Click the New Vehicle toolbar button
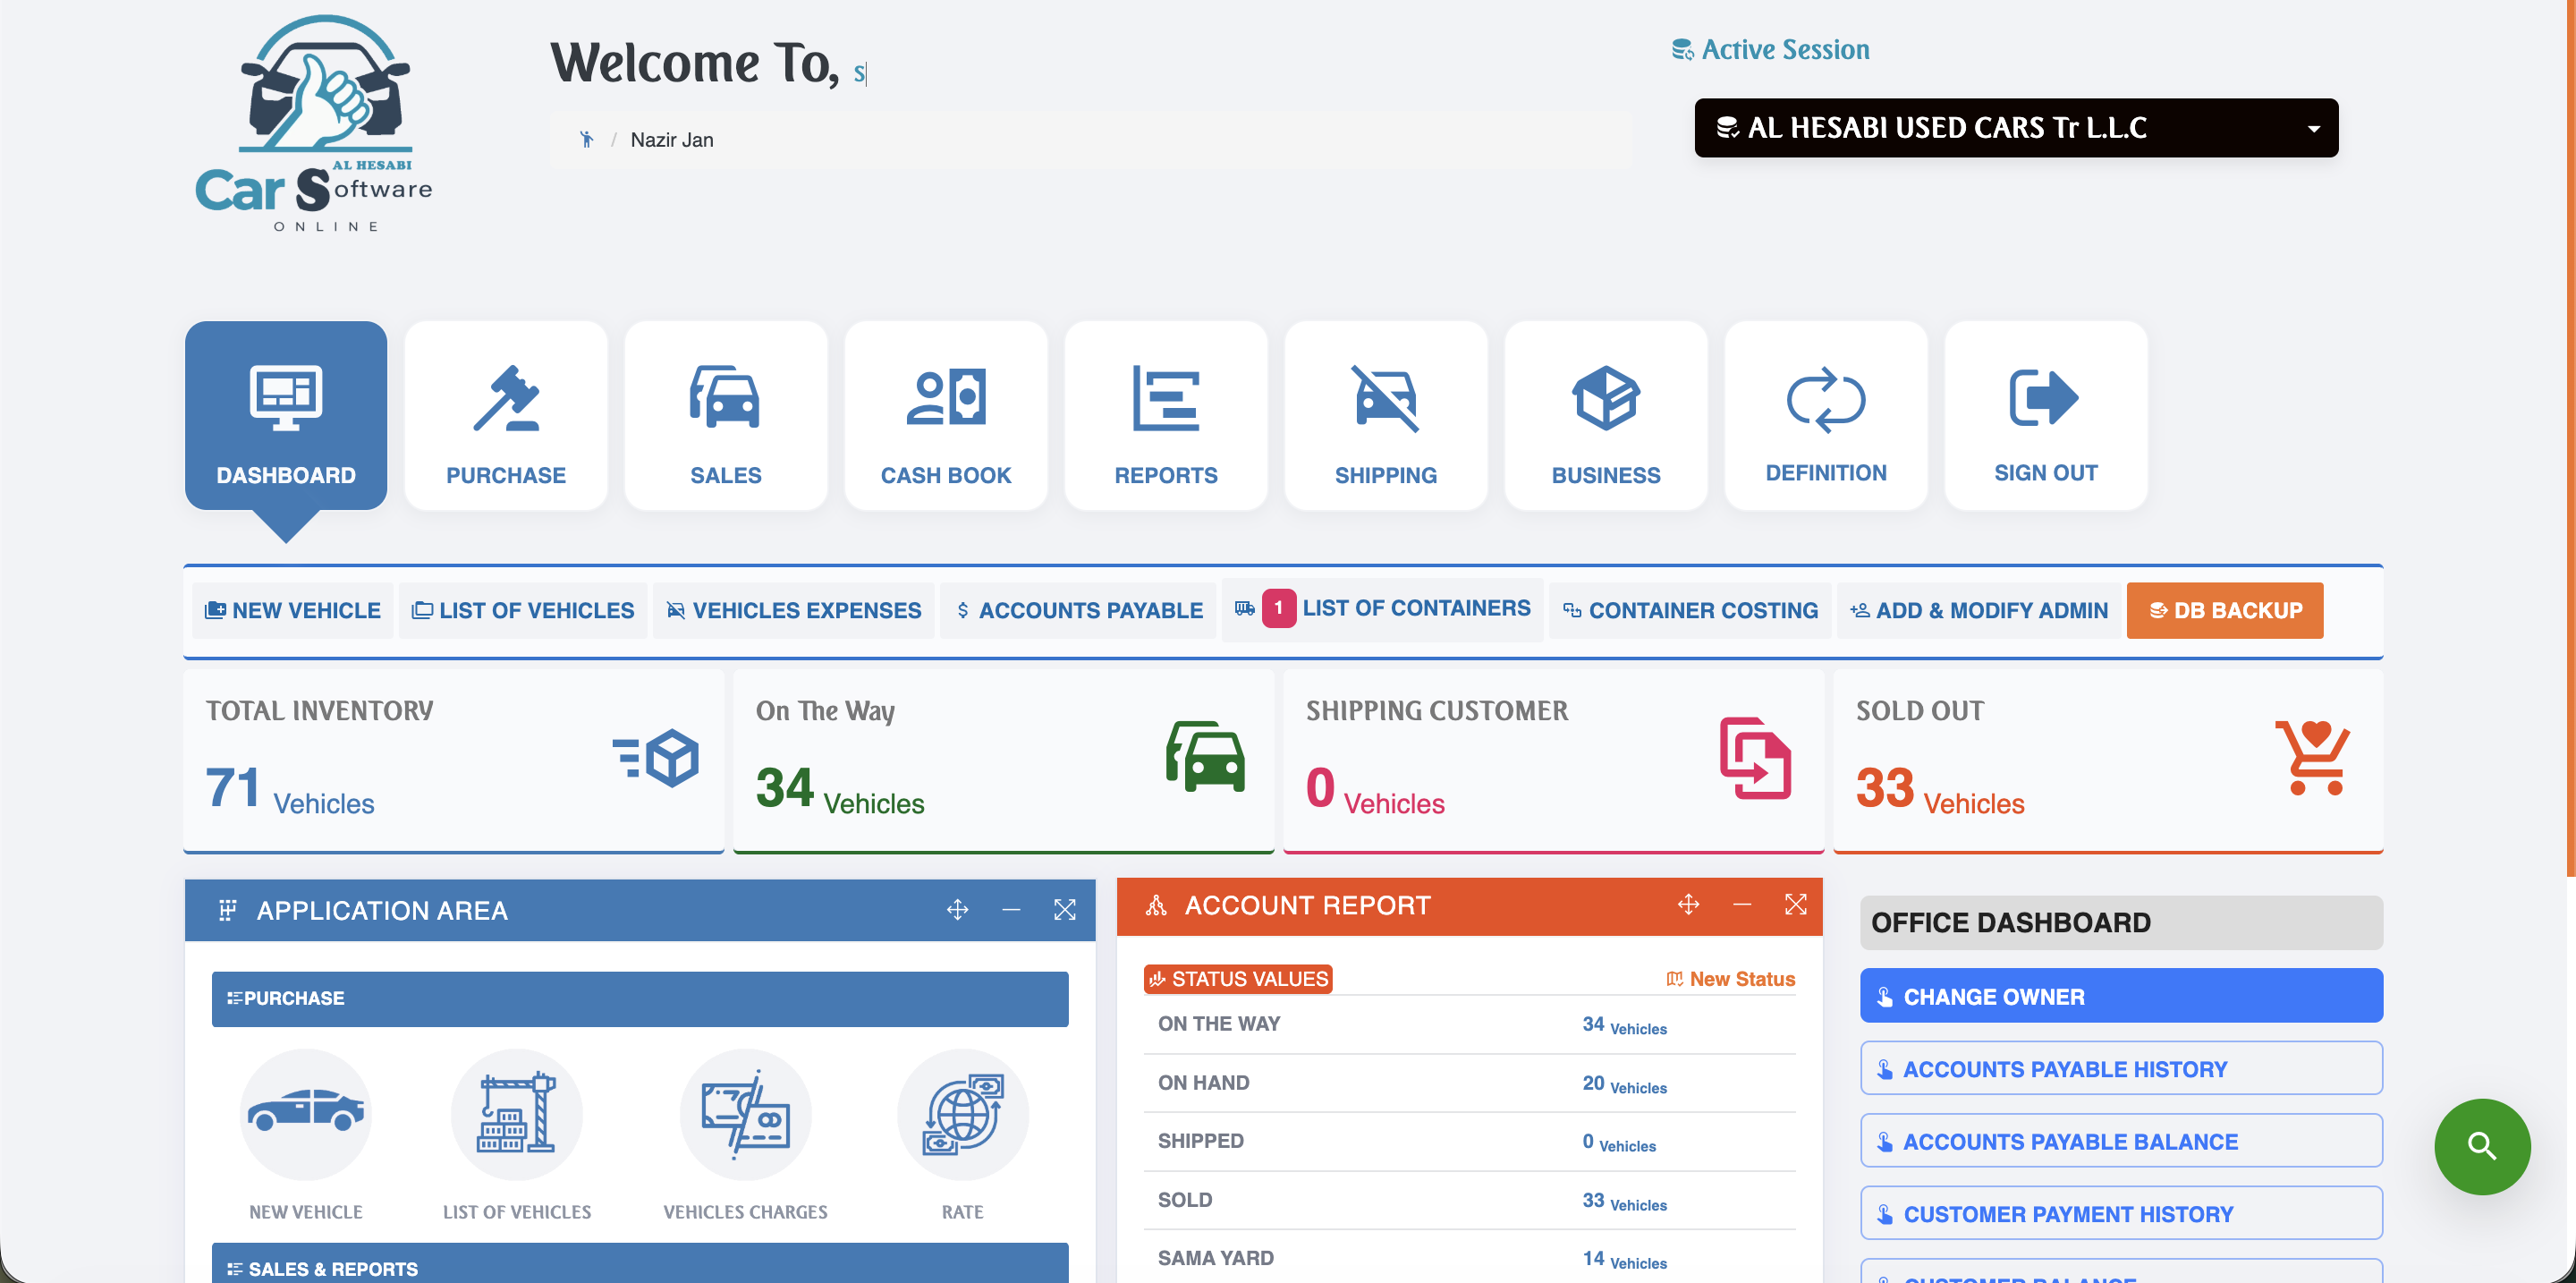Image resolution: width=2576 pixels, height=1283 pixels. coord(292,610)
